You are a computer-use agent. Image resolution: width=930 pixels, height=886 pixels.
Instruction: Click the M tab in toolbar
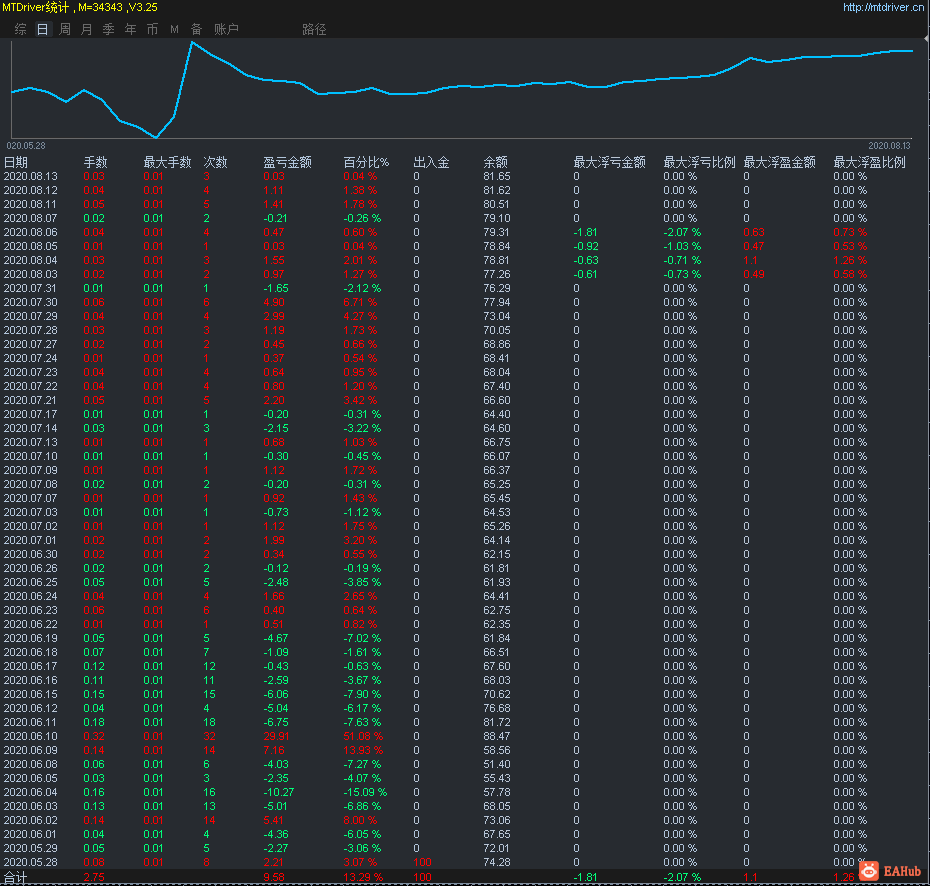174,29
